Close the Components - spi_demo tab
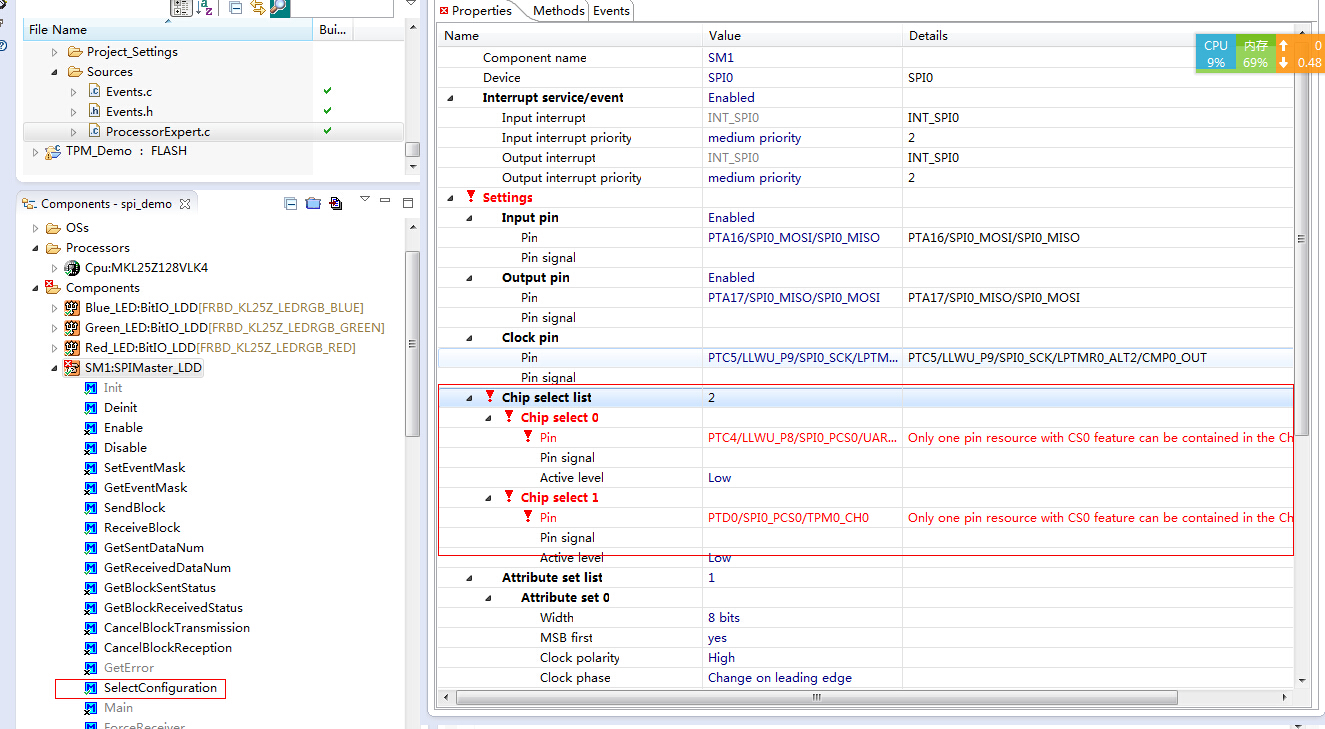This screenshot has width=1325, height=729. [x=184, y=204]
